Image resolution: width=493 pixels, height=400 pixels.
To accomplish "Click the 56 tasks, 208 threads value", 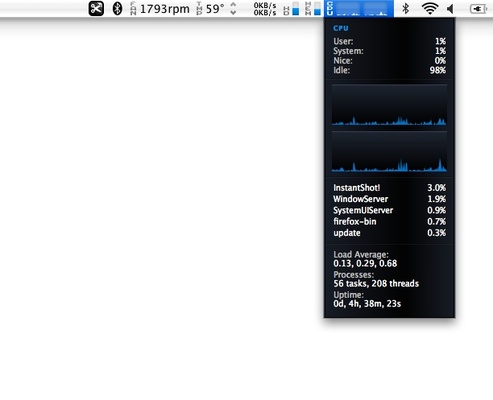I will point(376,284).
